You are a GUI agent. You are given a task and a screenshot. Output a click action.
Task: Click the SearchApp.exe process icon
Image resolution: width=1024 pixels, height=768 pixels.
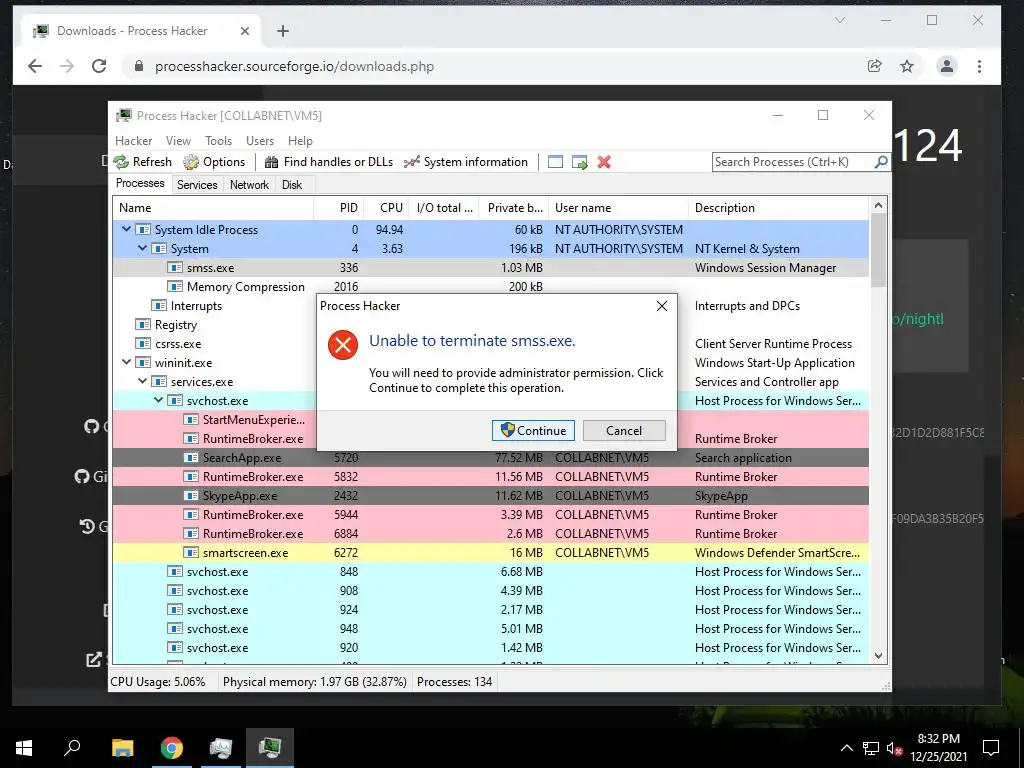coord(191,458)
